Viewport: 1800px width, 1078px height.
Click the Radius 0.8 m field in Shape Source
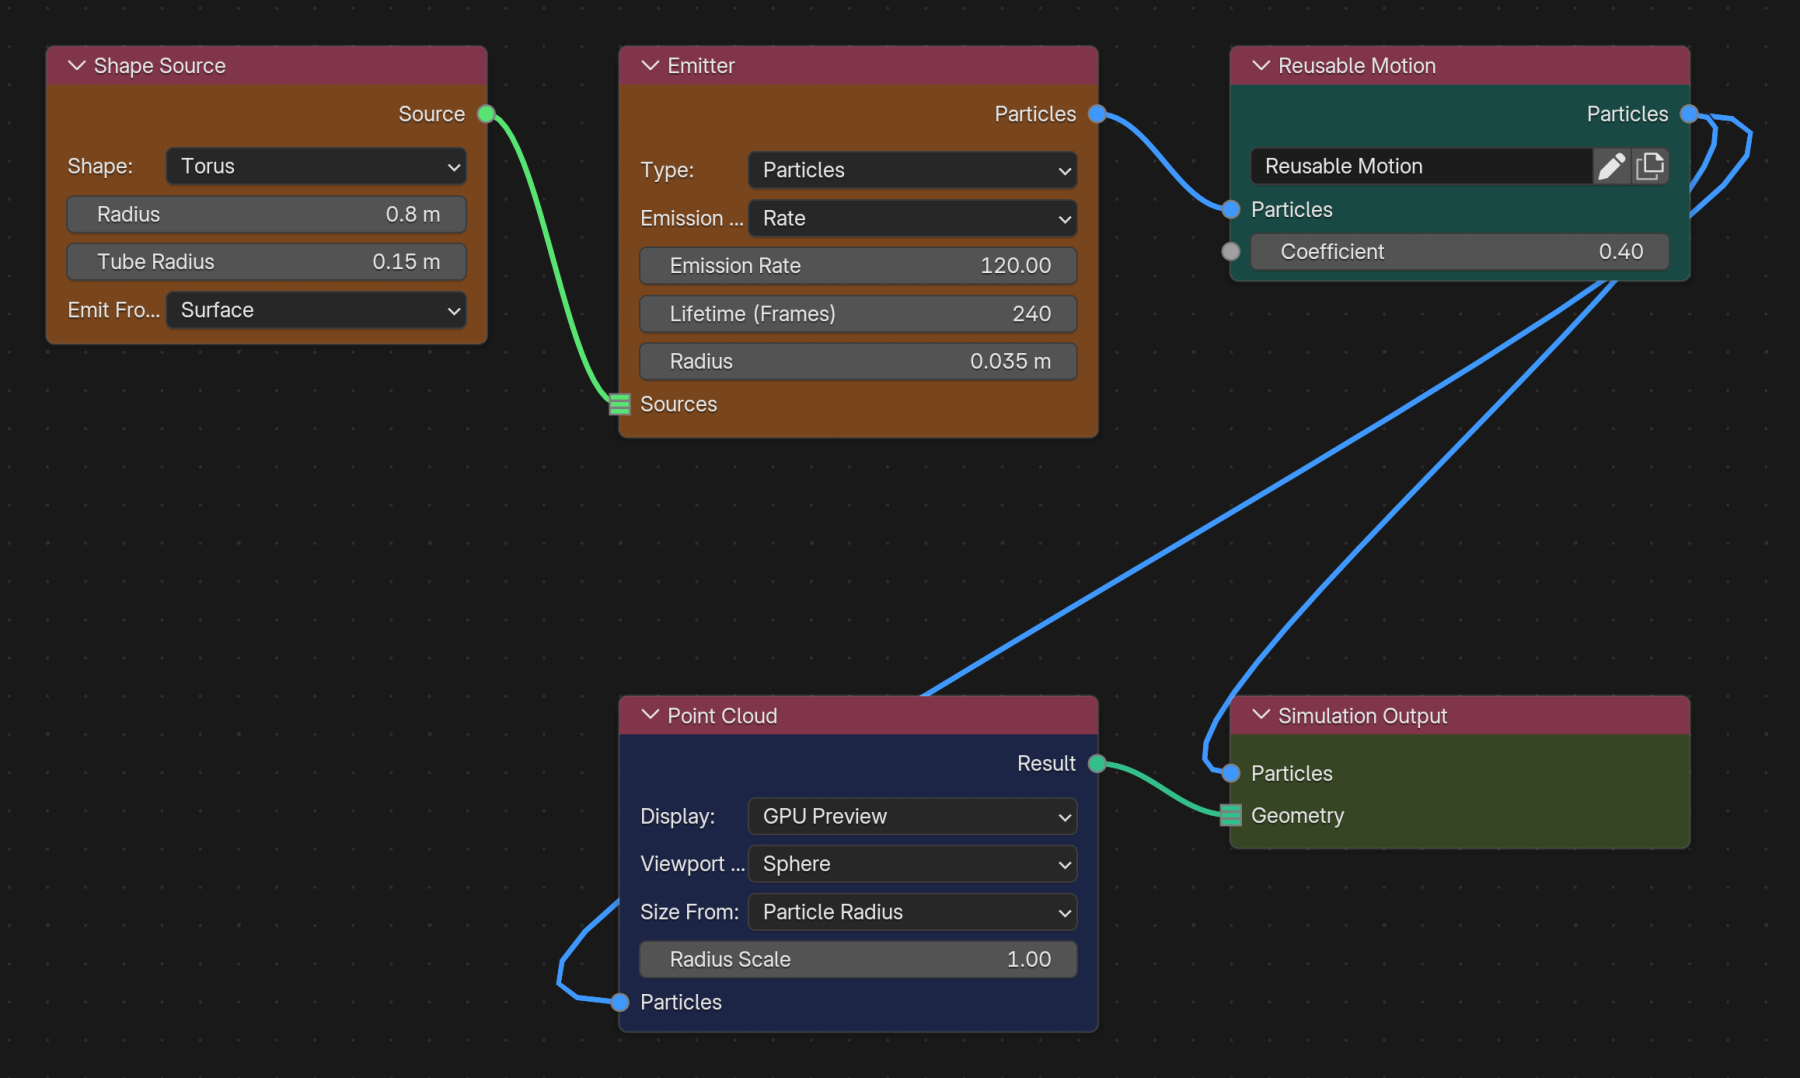[267, 214]
